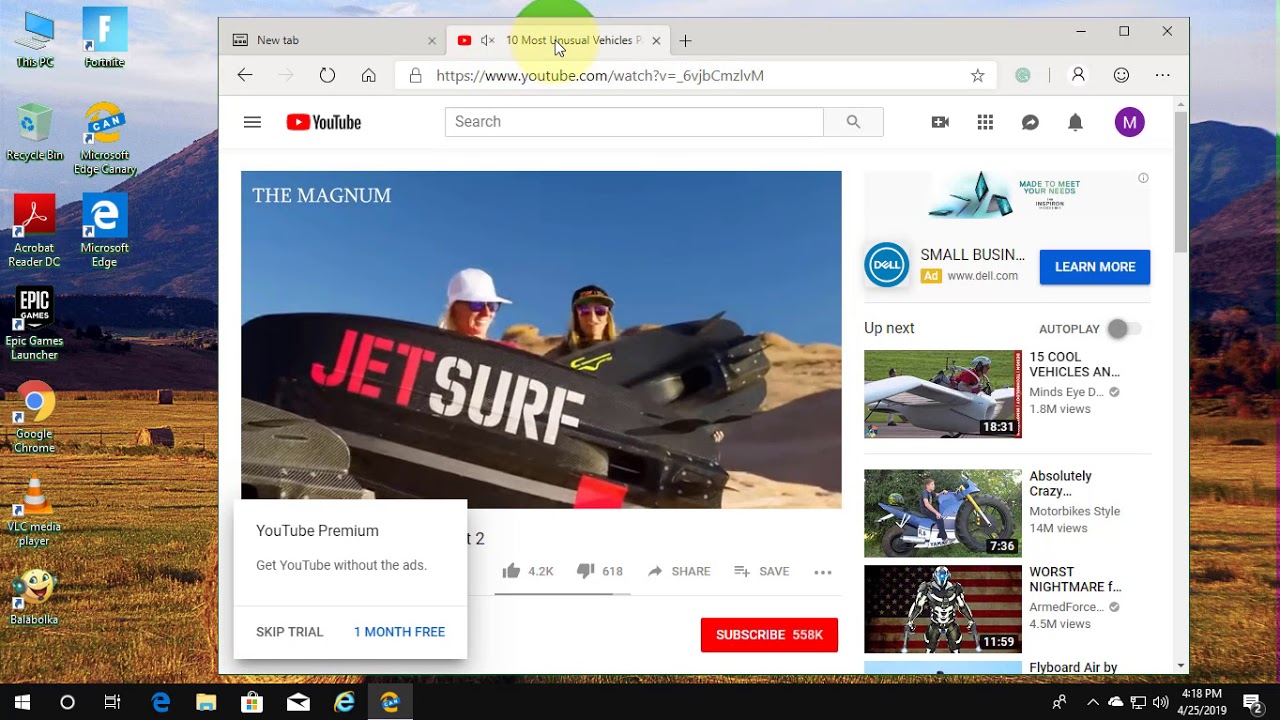Click the like/dislike ratio bar

tap(562, 594)
